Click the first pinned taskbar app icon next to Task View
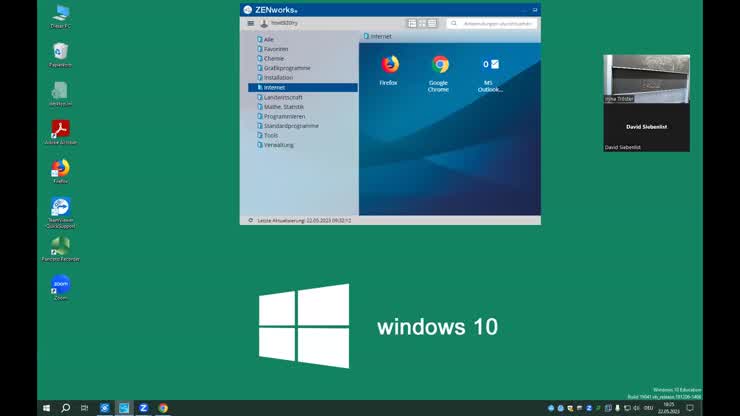 [x=105, y=408]
